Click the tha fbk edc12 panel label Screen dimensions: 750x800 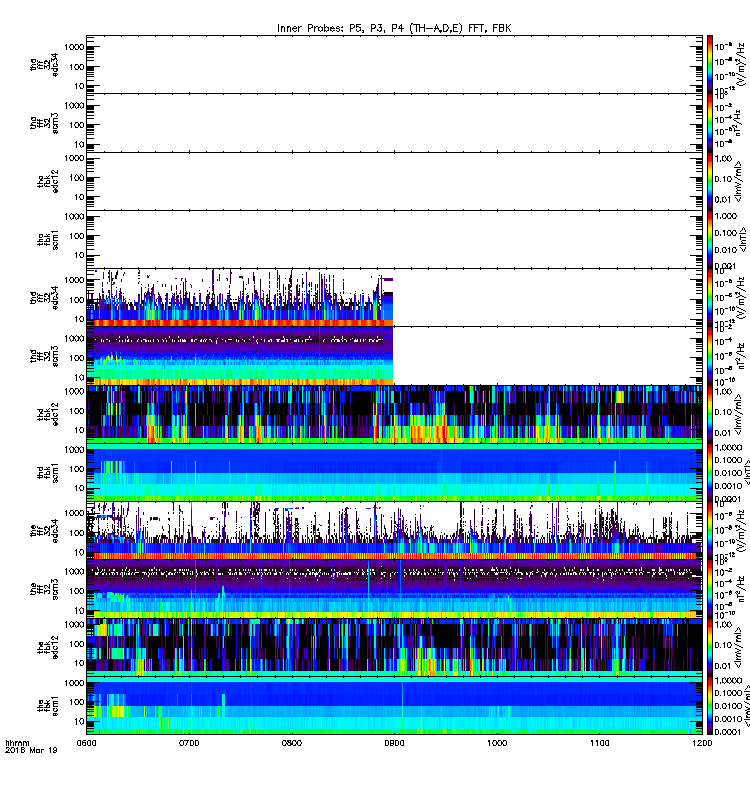click(48, 181)
